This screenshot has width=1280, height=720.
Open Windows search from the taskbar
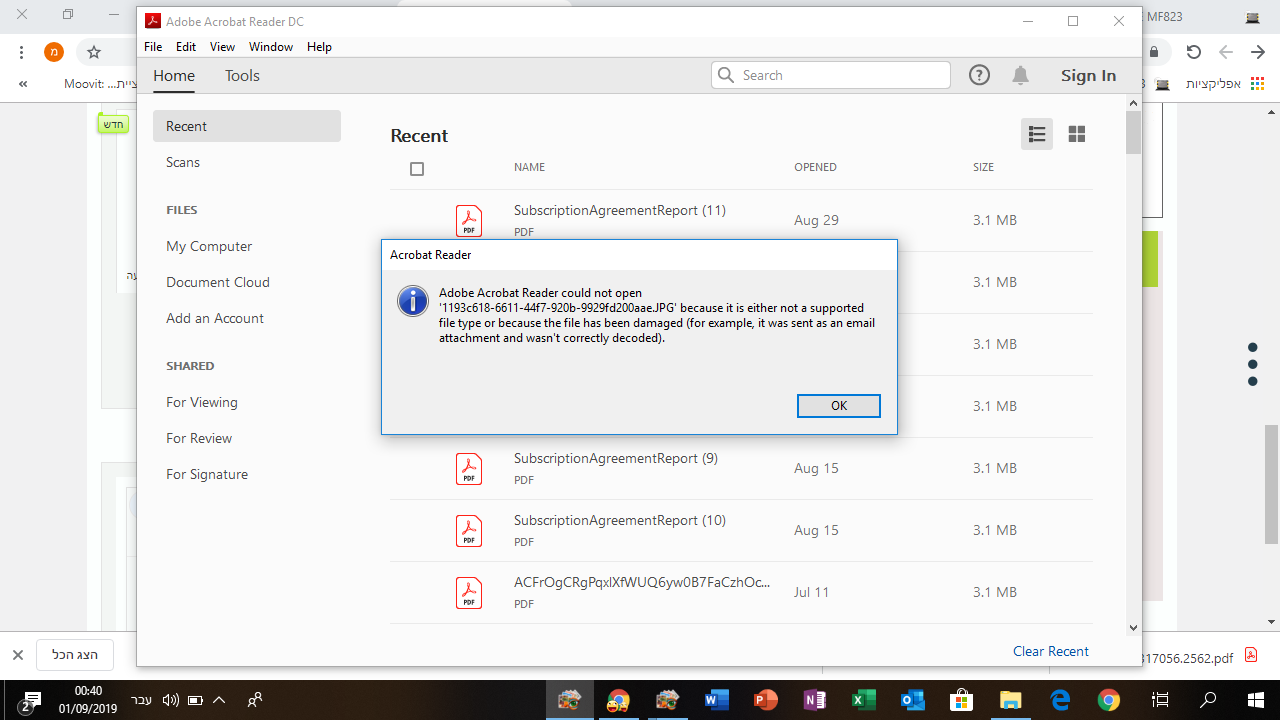(1208, 700)
